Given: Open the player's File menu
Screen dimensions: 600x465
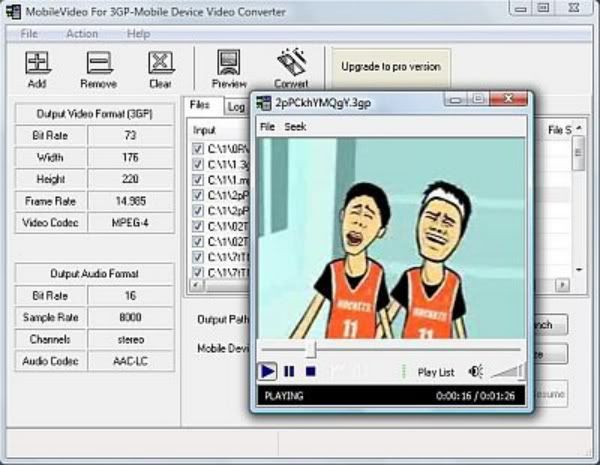Looking at the screenshot, I should 267,127.
